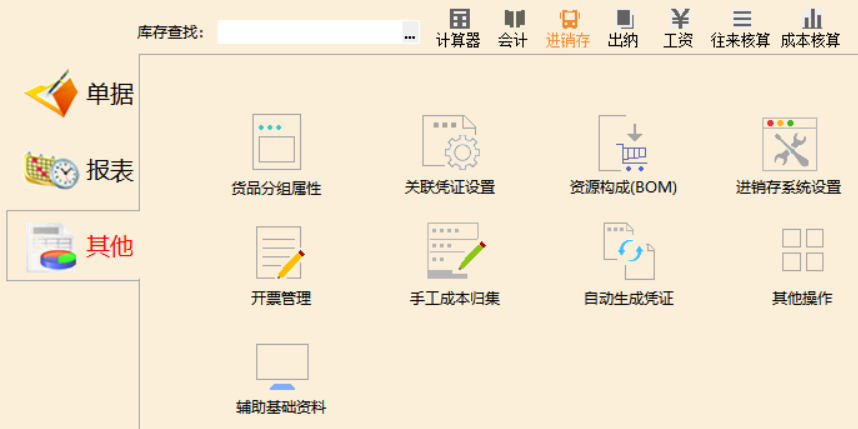This screenshot has height=429, width=858.
Task: Click the 库存查找 search input field
Action: tap(310, 32)
